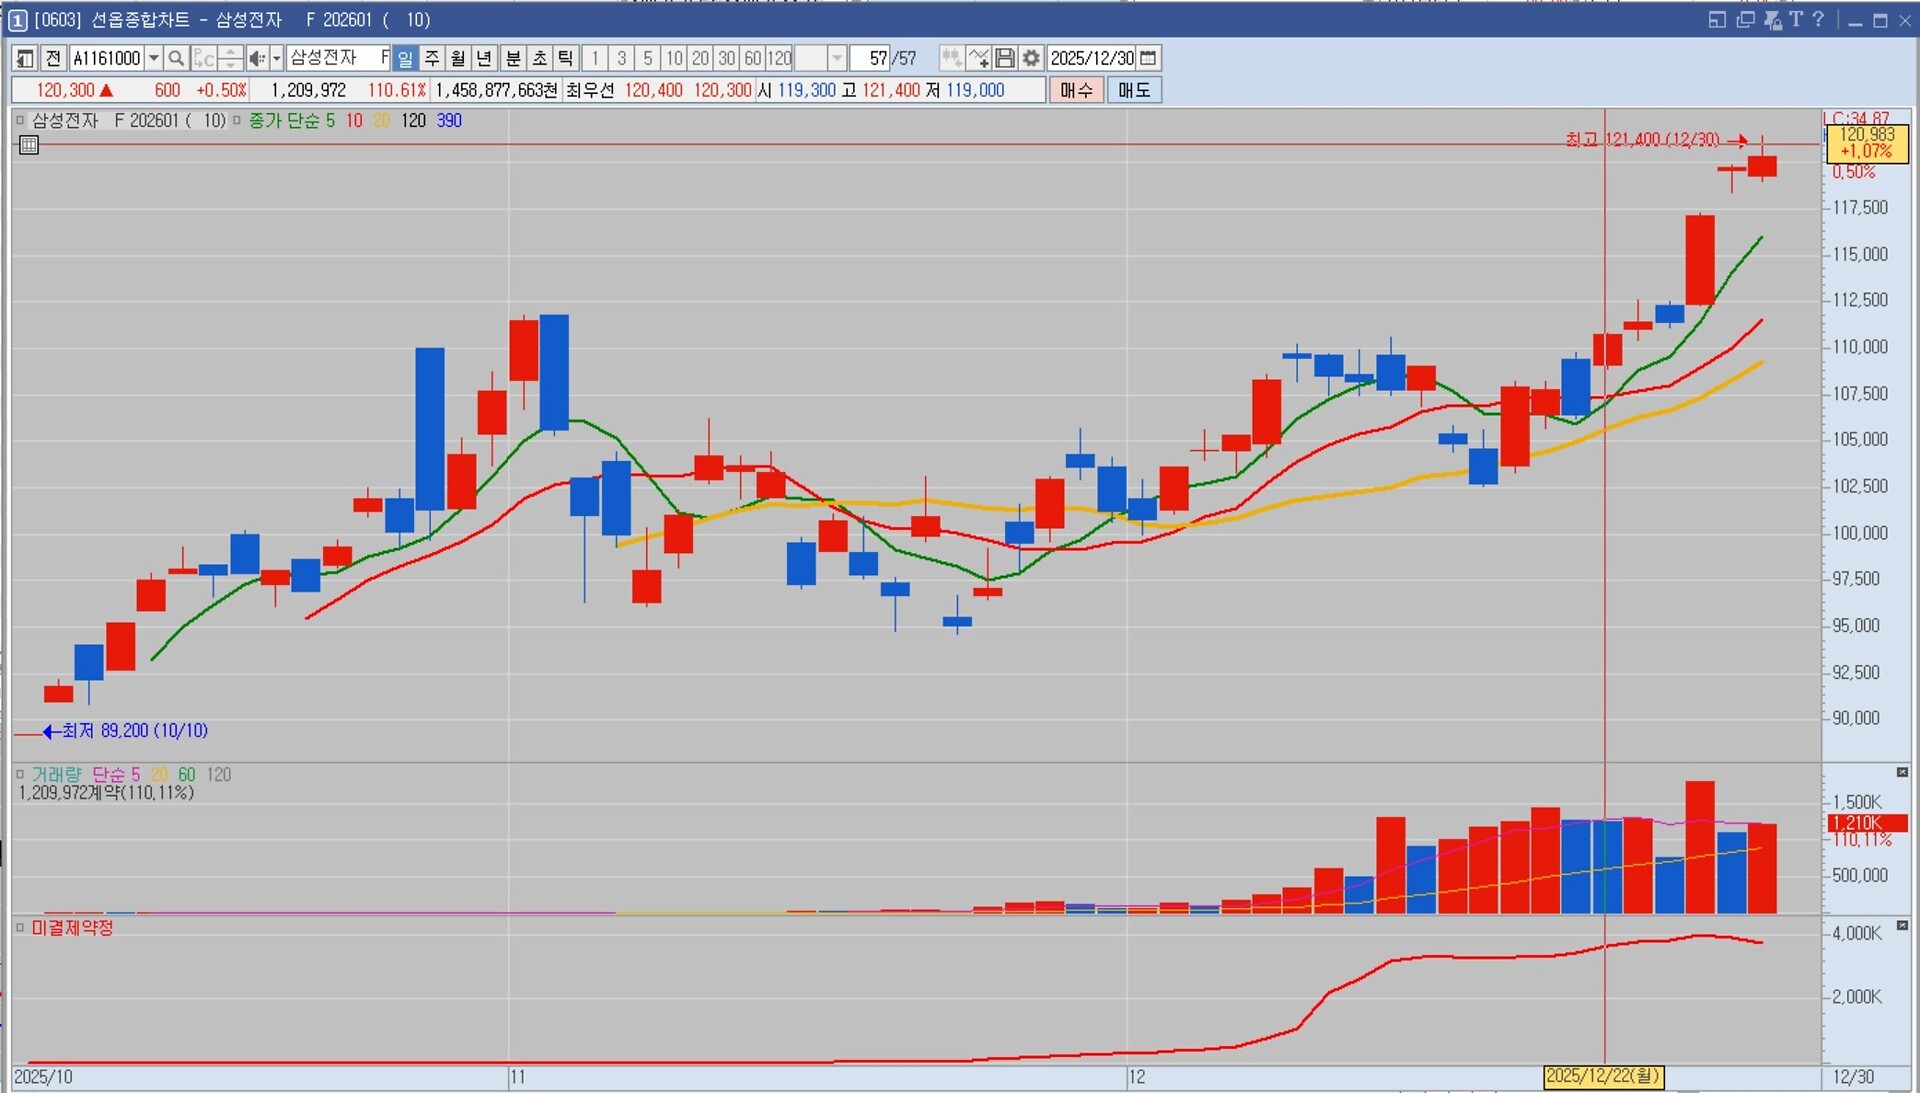The width and height of the screenshot is (1920, 1093).
Task: Expand the custom period dropdown arrow
Action: pos(838,58)
